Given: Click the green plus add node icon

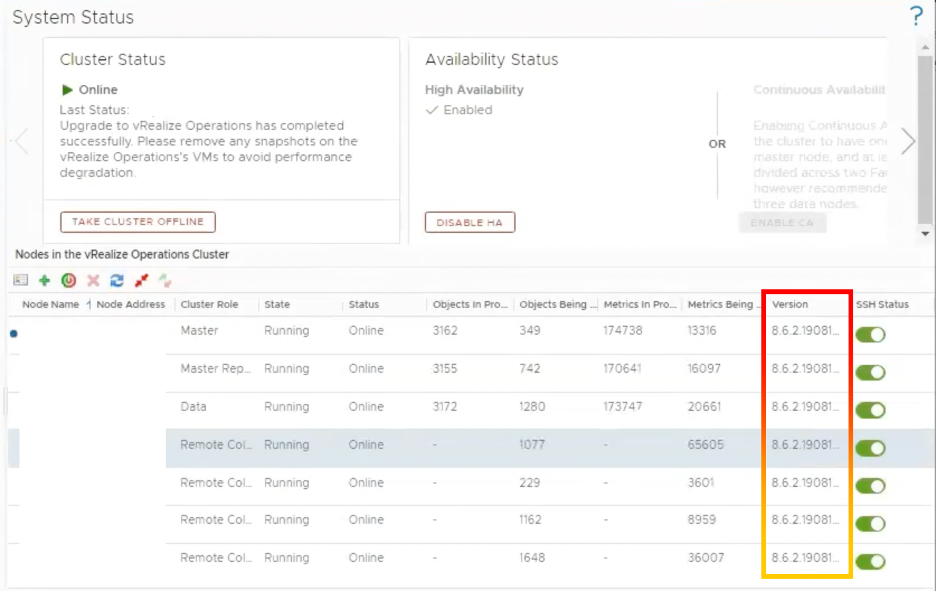Looking at the screenshot, I should tap(44, 281).
